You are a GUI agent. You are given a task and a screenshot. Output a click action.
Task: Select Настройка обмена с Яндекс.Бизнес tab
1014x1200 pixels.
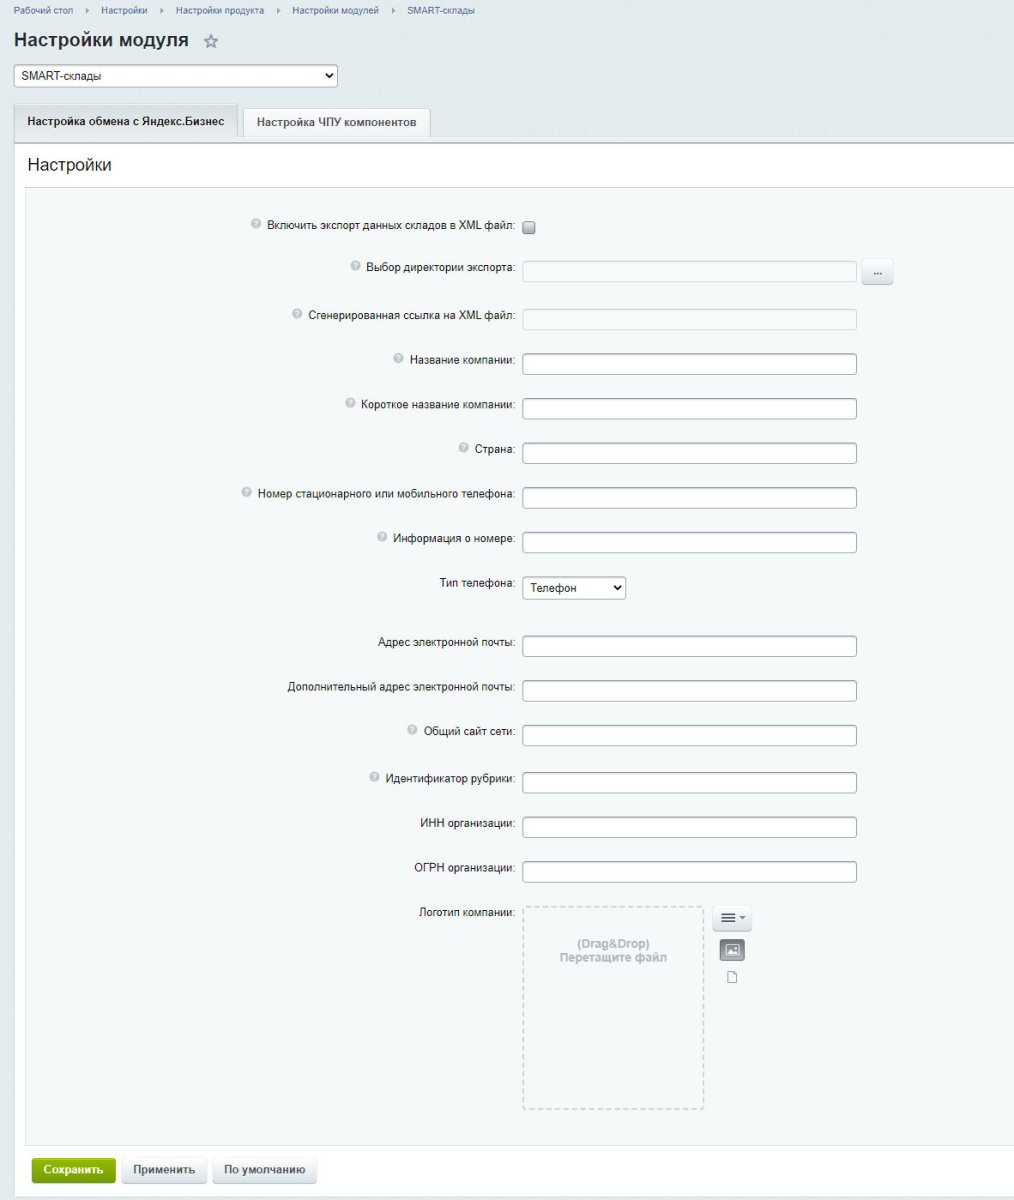coord(126,121)
